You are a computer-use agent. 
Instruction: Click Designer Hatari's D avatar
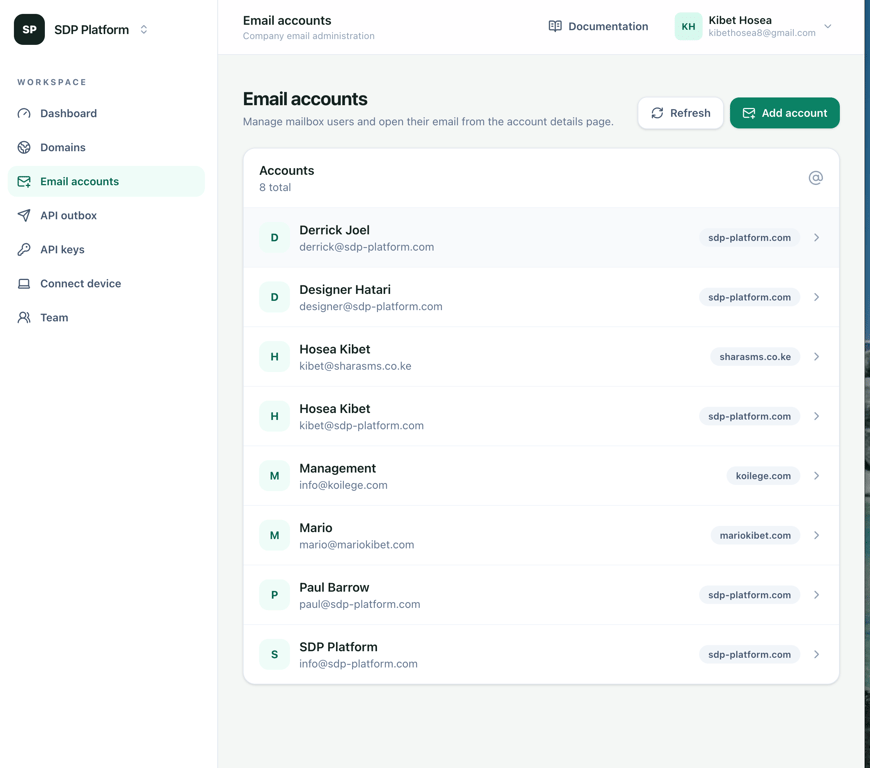[274, 297]
